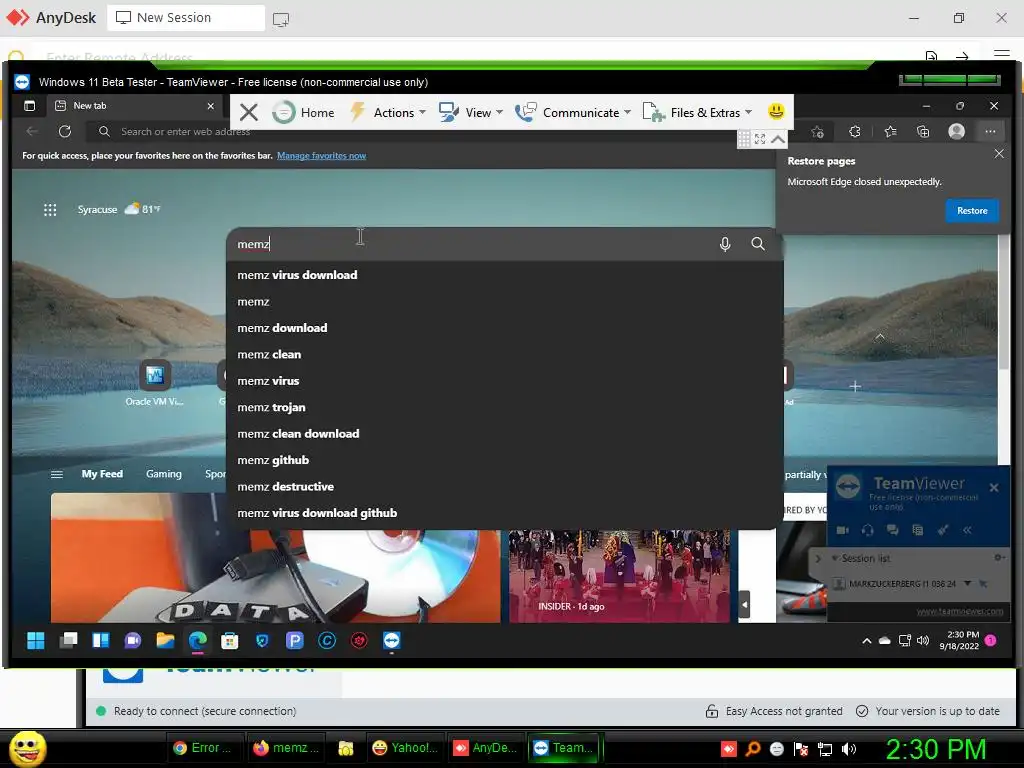
Task: Click the Edge refresh button
Action: 65,131
